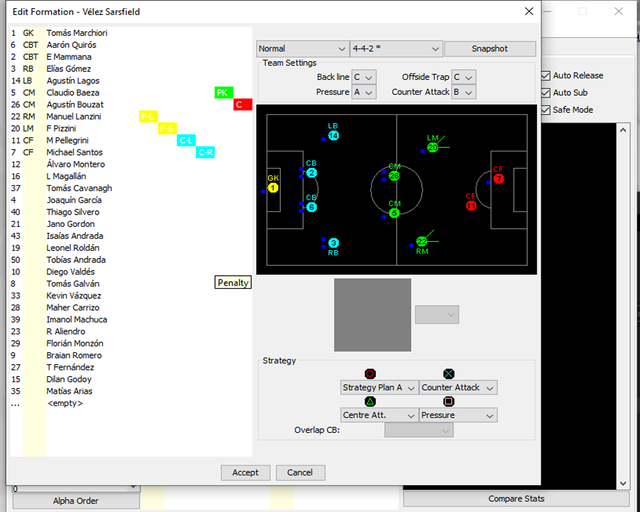Viewport: 640px width, 512px height.
Task: Click the green PK penalty taker tag
Action: (224, 93)
